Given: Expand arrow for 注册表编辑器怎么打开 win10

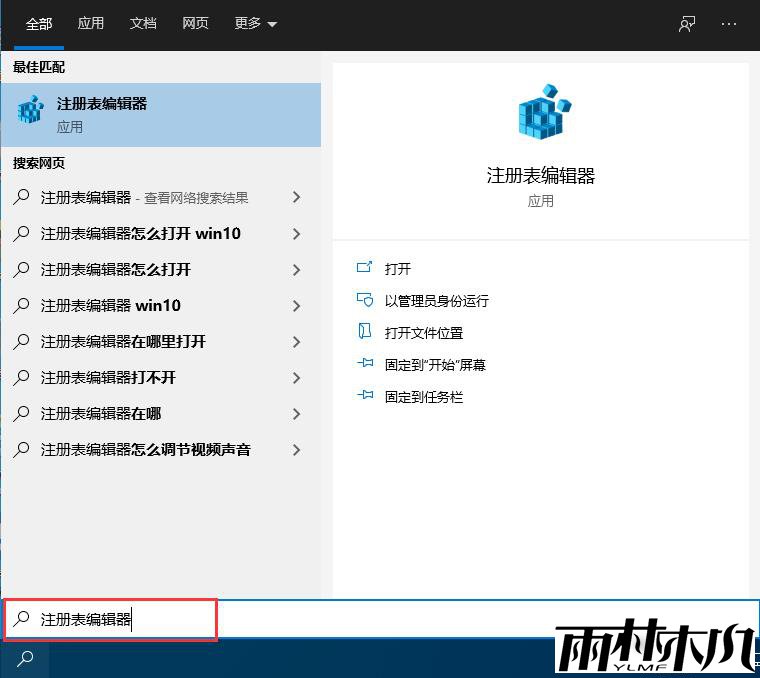Looking at the screenshot, I should pos(296,234).
